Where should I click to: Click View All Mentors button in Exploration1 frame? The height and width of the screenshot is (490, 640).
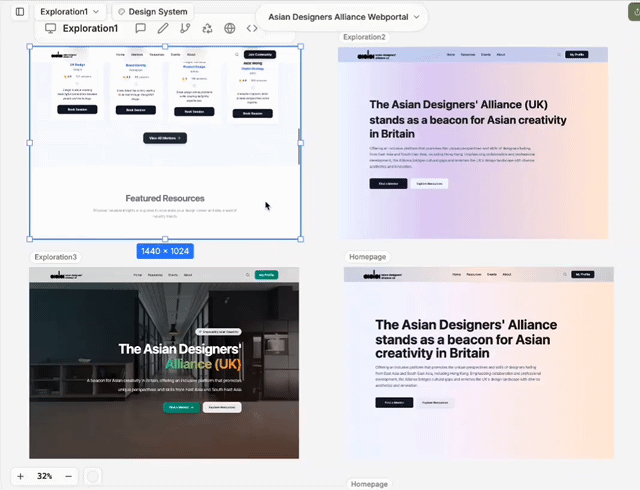click(x=165, y=138)
